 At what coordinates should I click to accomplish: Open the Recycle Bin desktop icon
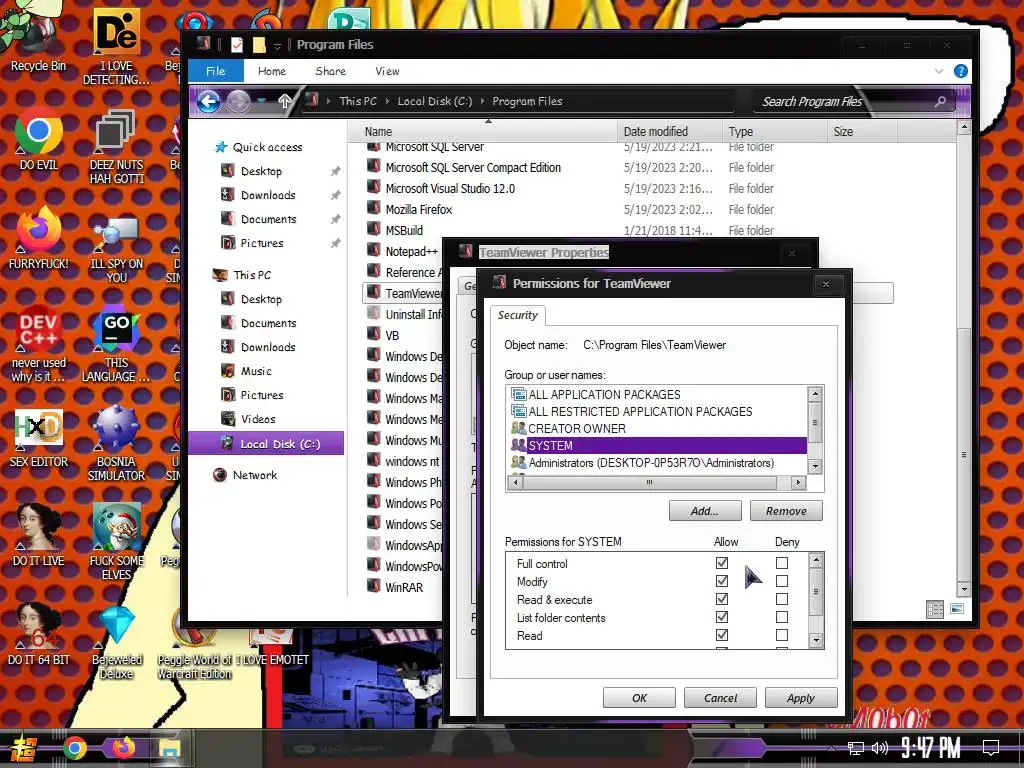point(38,36)
